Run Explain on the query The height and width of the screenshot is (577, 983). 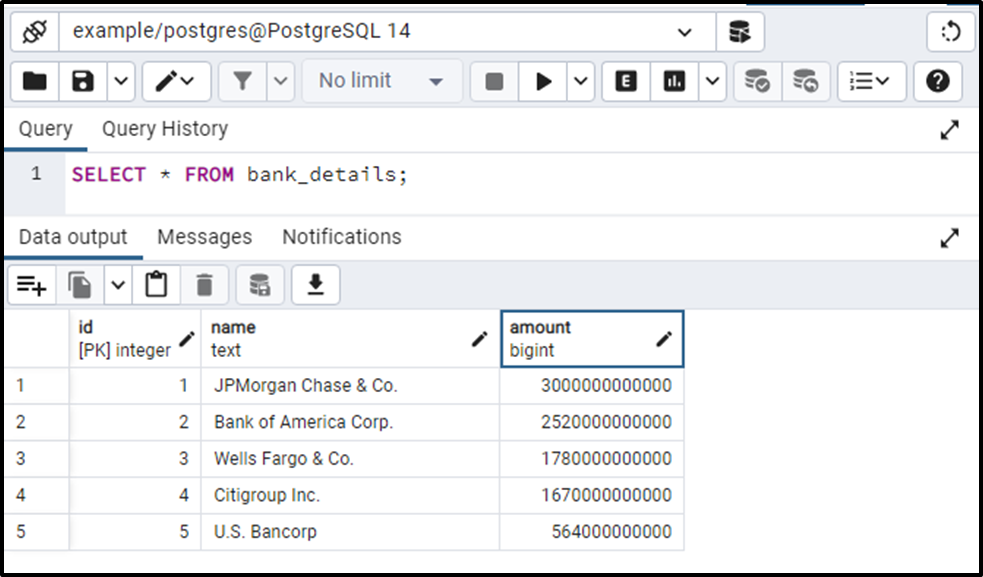point(624,81)
